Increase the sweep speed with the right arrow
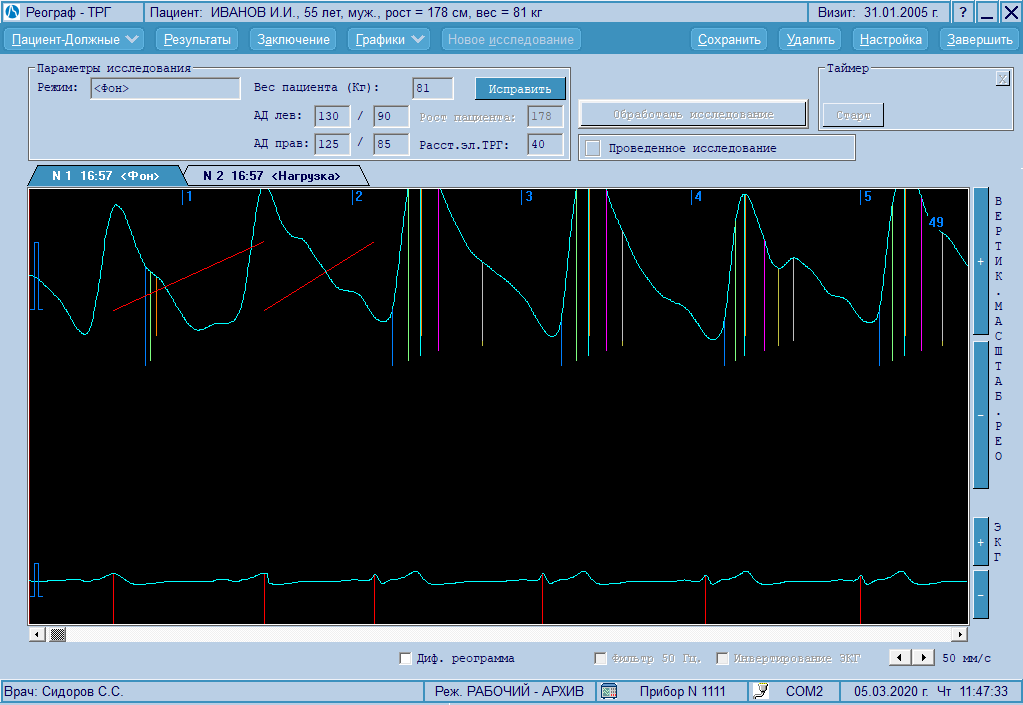 click(923, 657)
